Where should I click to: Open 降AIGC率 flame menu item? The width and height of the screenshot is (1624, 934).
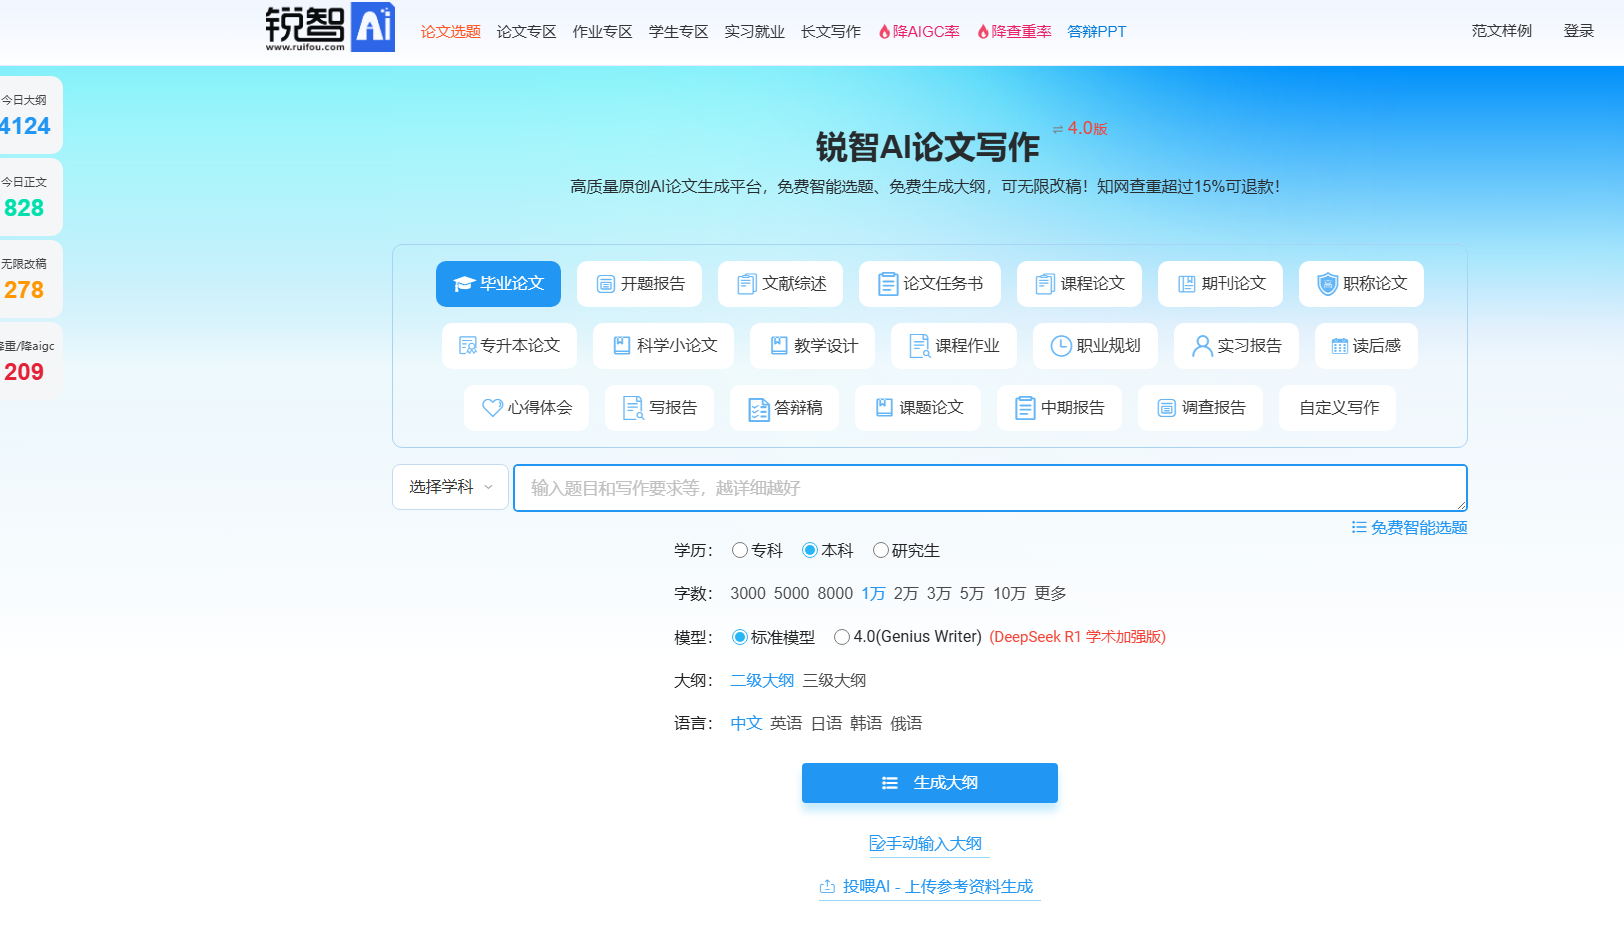pos(919,32)
